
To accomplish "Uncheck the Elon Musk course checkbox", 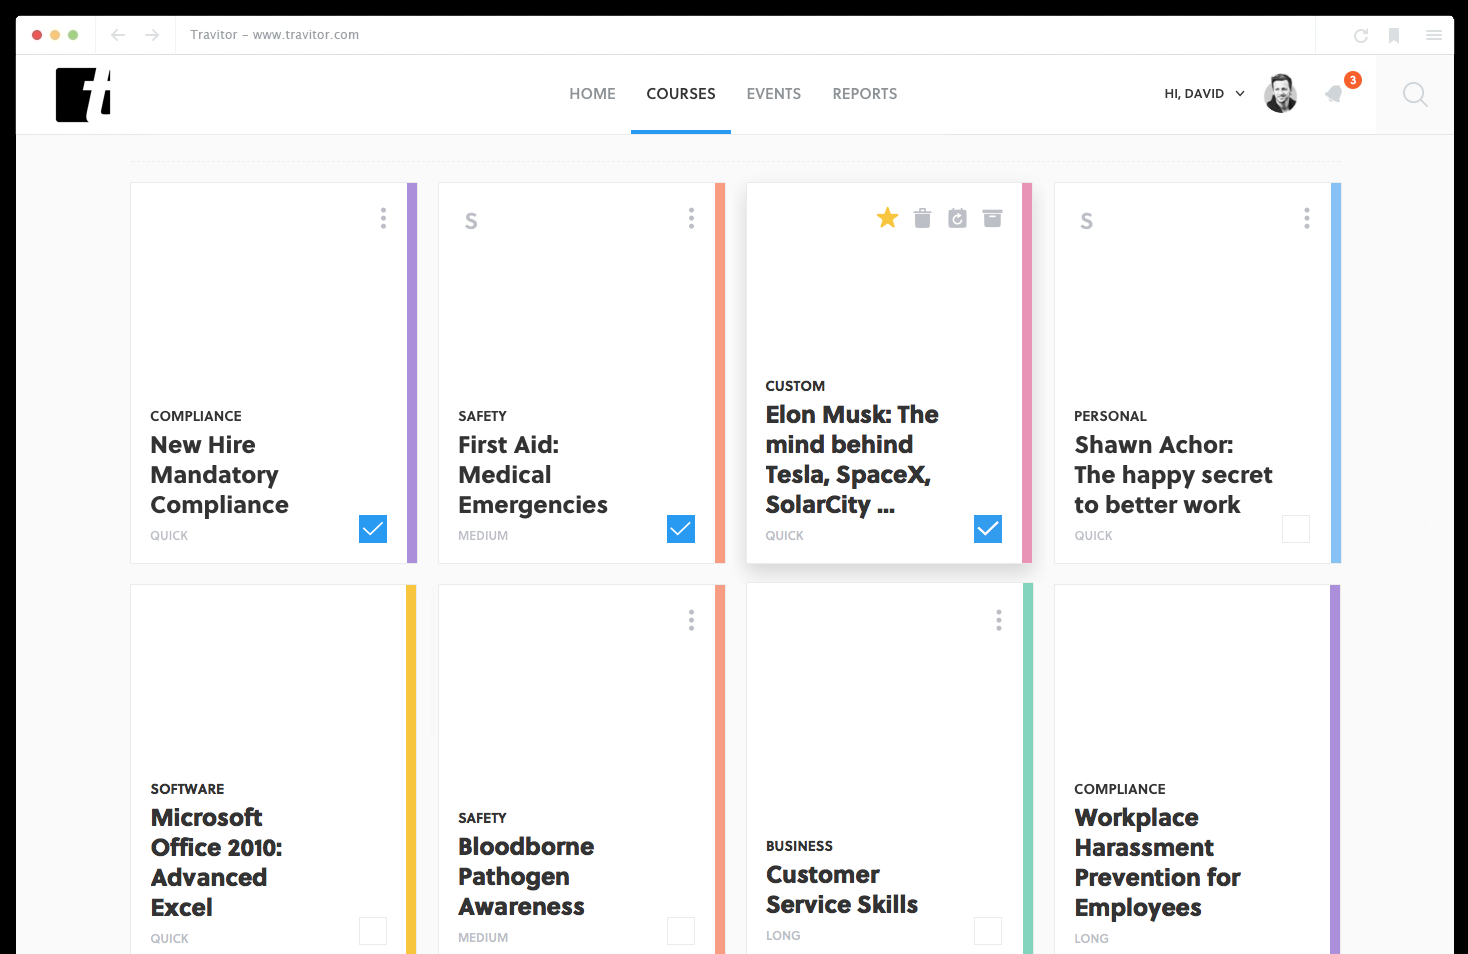I will pyautogui.click(x=988, y=529).
